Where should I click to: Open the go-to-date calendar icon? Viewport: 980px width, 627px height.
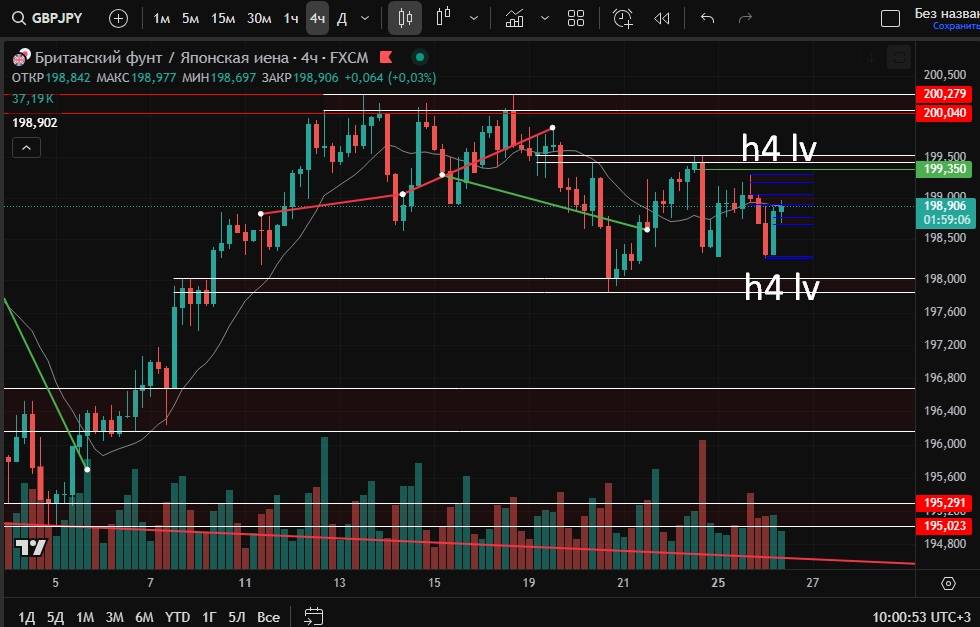tap(314, 616)
